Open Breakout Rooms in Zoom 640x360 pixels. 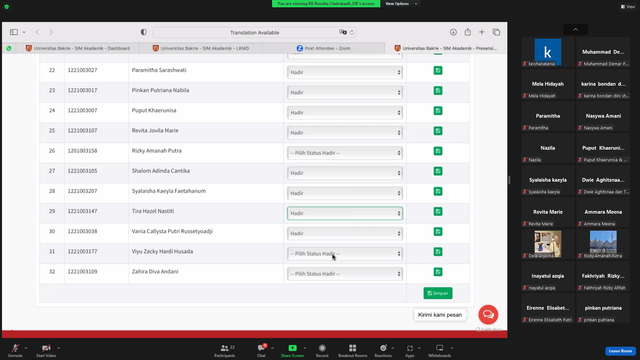click(x=353, y=350)
